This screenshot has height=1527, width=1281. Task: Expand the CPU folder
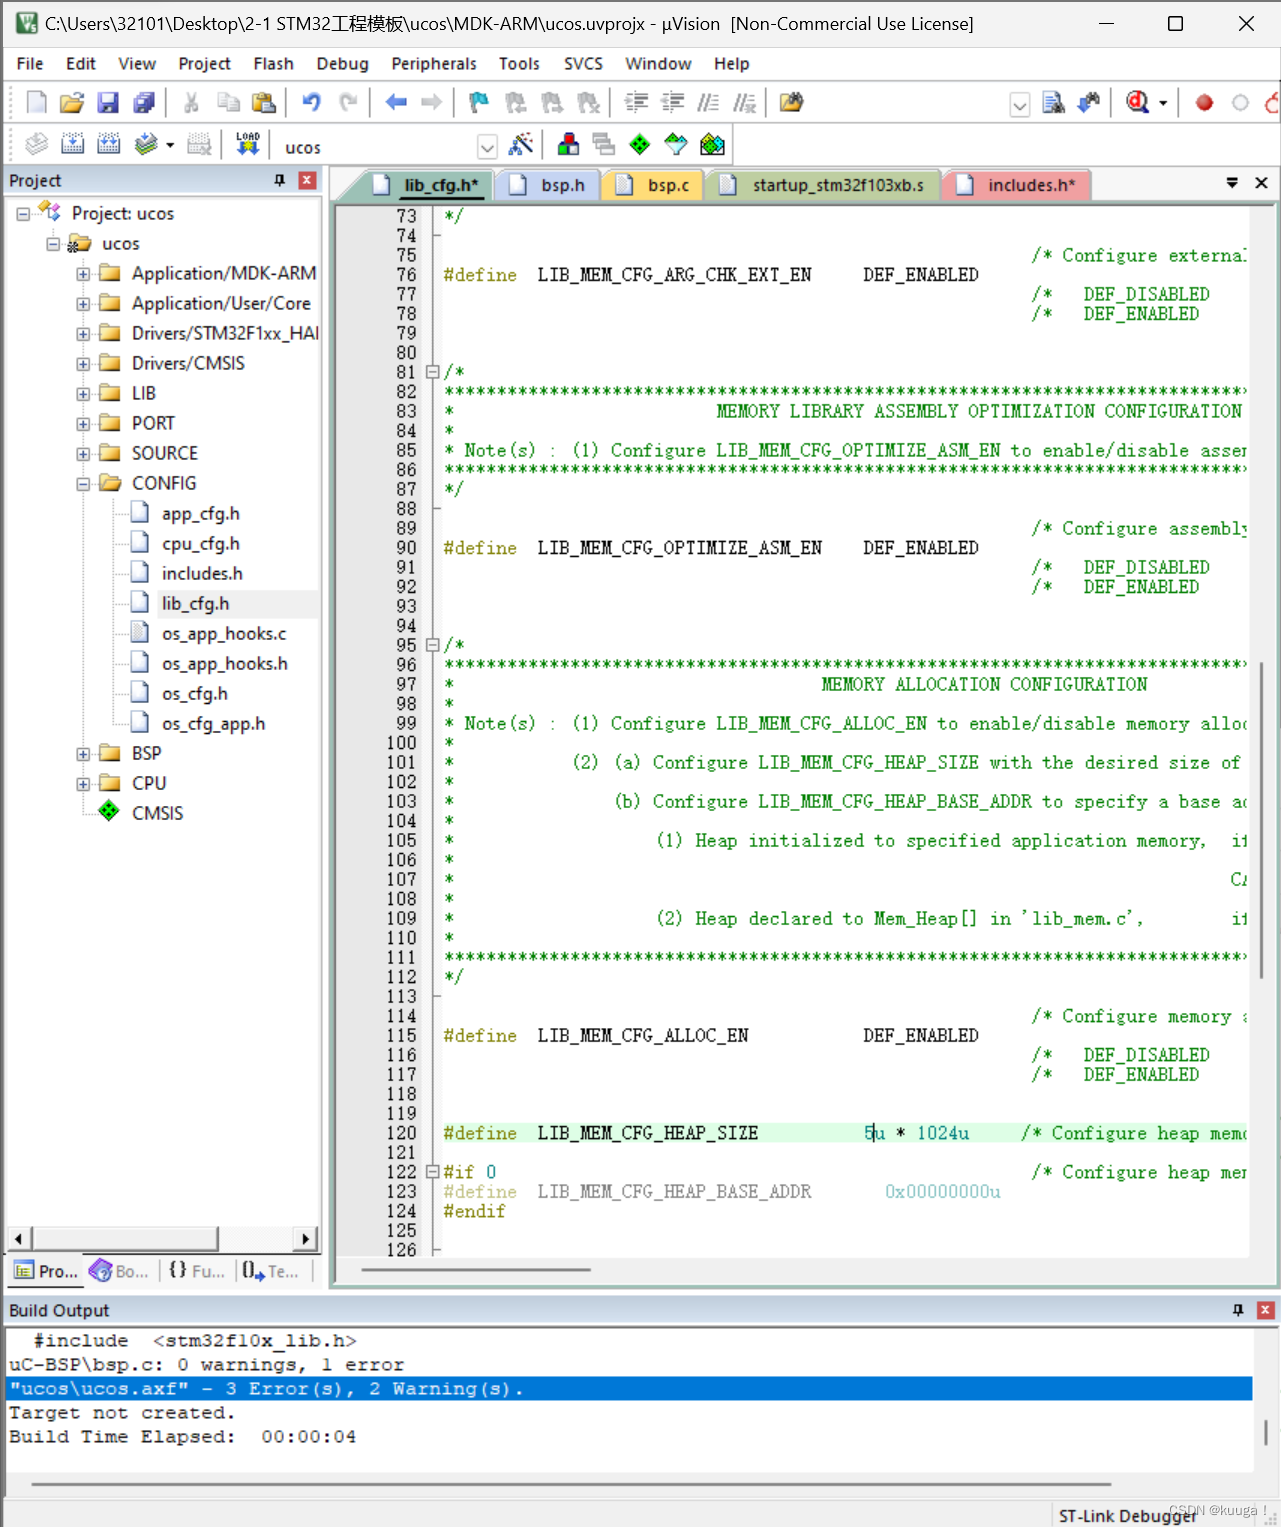pyautogui.click(x=83, y=784)
